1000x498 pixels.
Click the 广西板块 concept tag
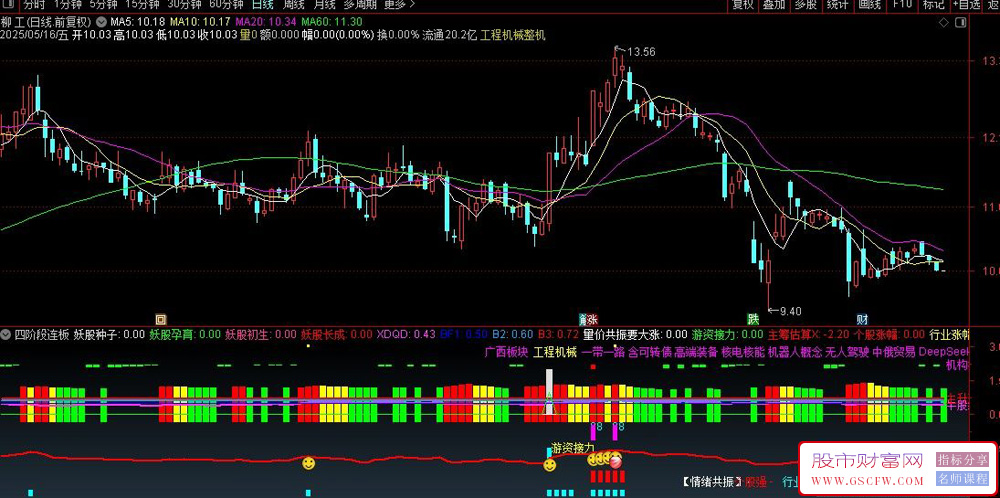coord(506,351)
